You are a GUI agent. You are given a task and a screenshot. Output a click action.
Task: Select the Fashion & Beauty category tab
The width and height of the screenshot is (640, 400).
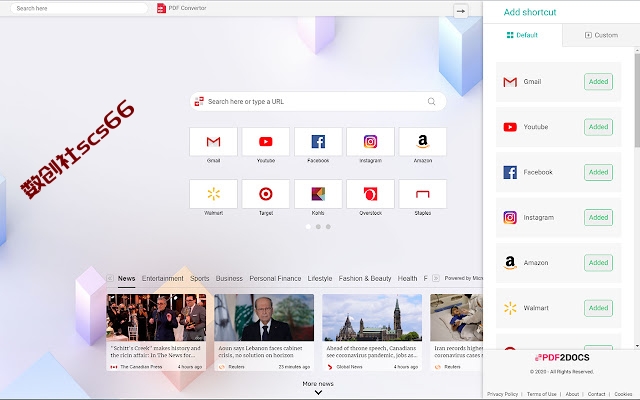(x=365, y=278)
